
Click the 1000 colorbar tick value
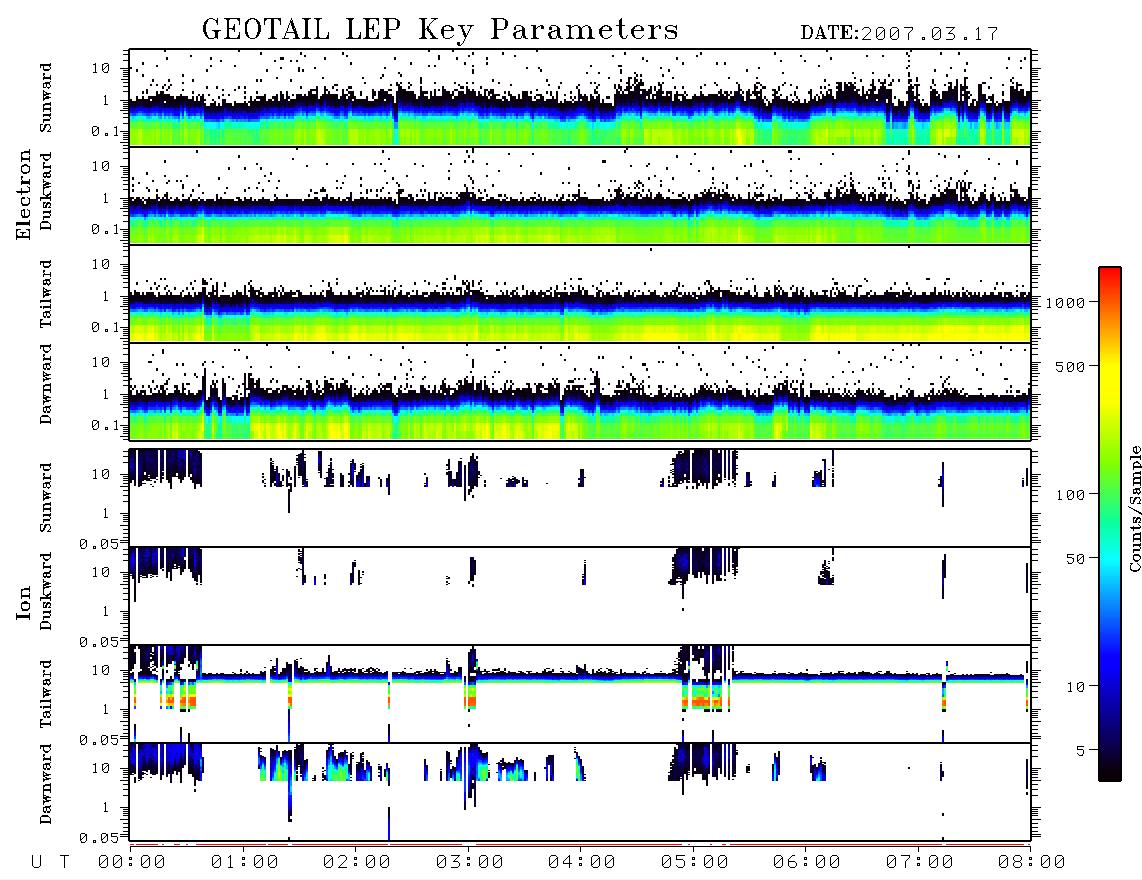(x=1065, y=303)
